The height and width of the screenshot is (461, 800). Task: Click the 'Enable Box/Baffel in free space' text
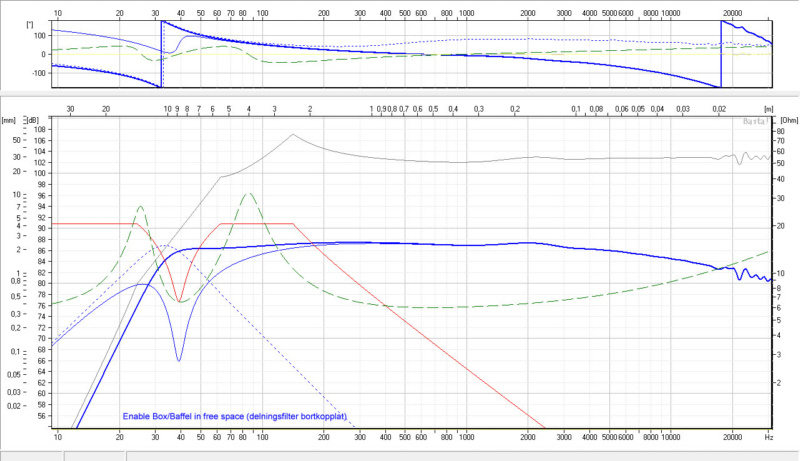[x=234, y=417]
